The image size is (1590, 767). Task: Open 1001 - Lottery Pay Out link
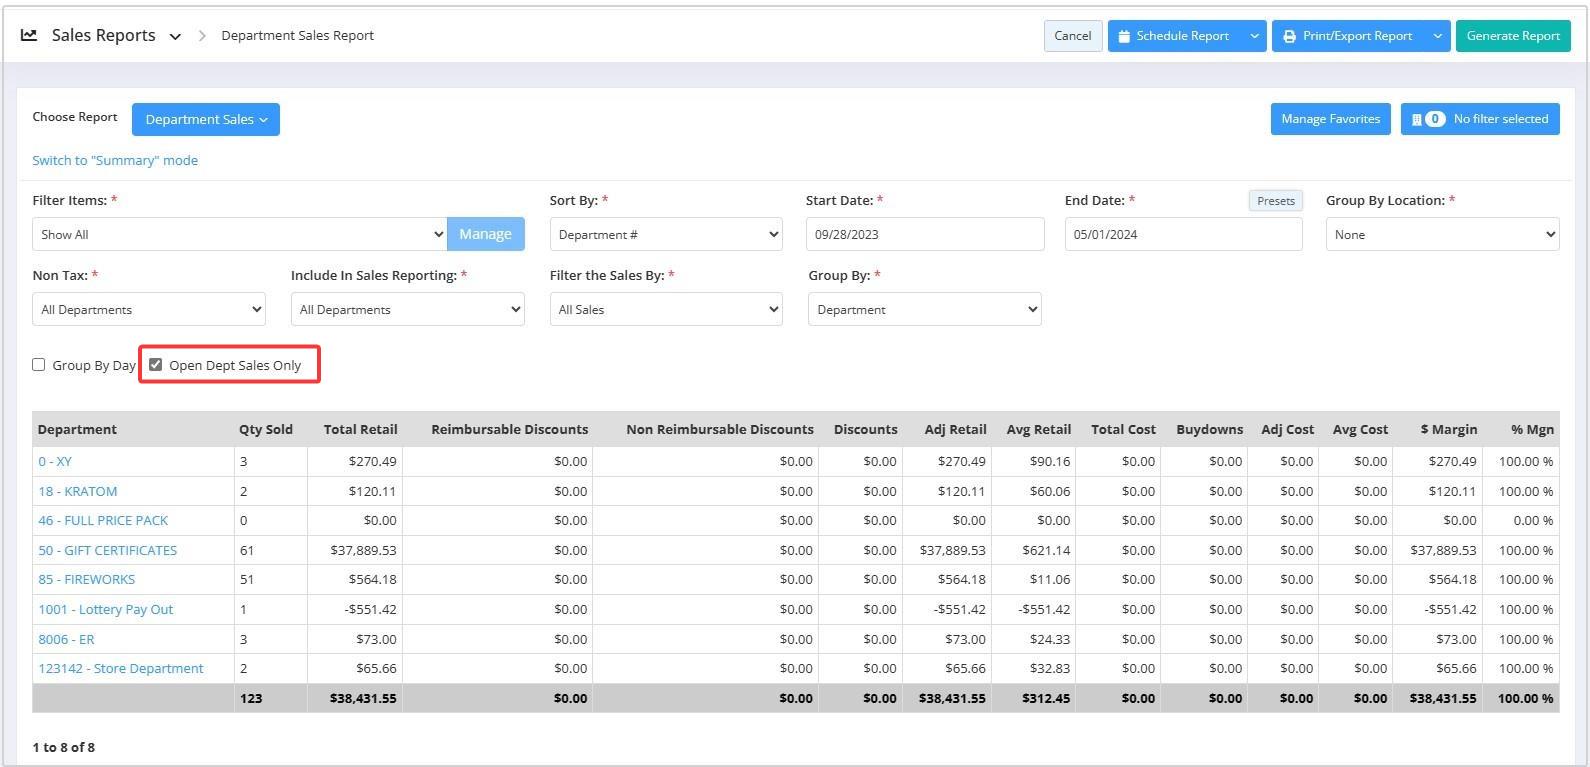pyautogui.click(x=106, y=609)
